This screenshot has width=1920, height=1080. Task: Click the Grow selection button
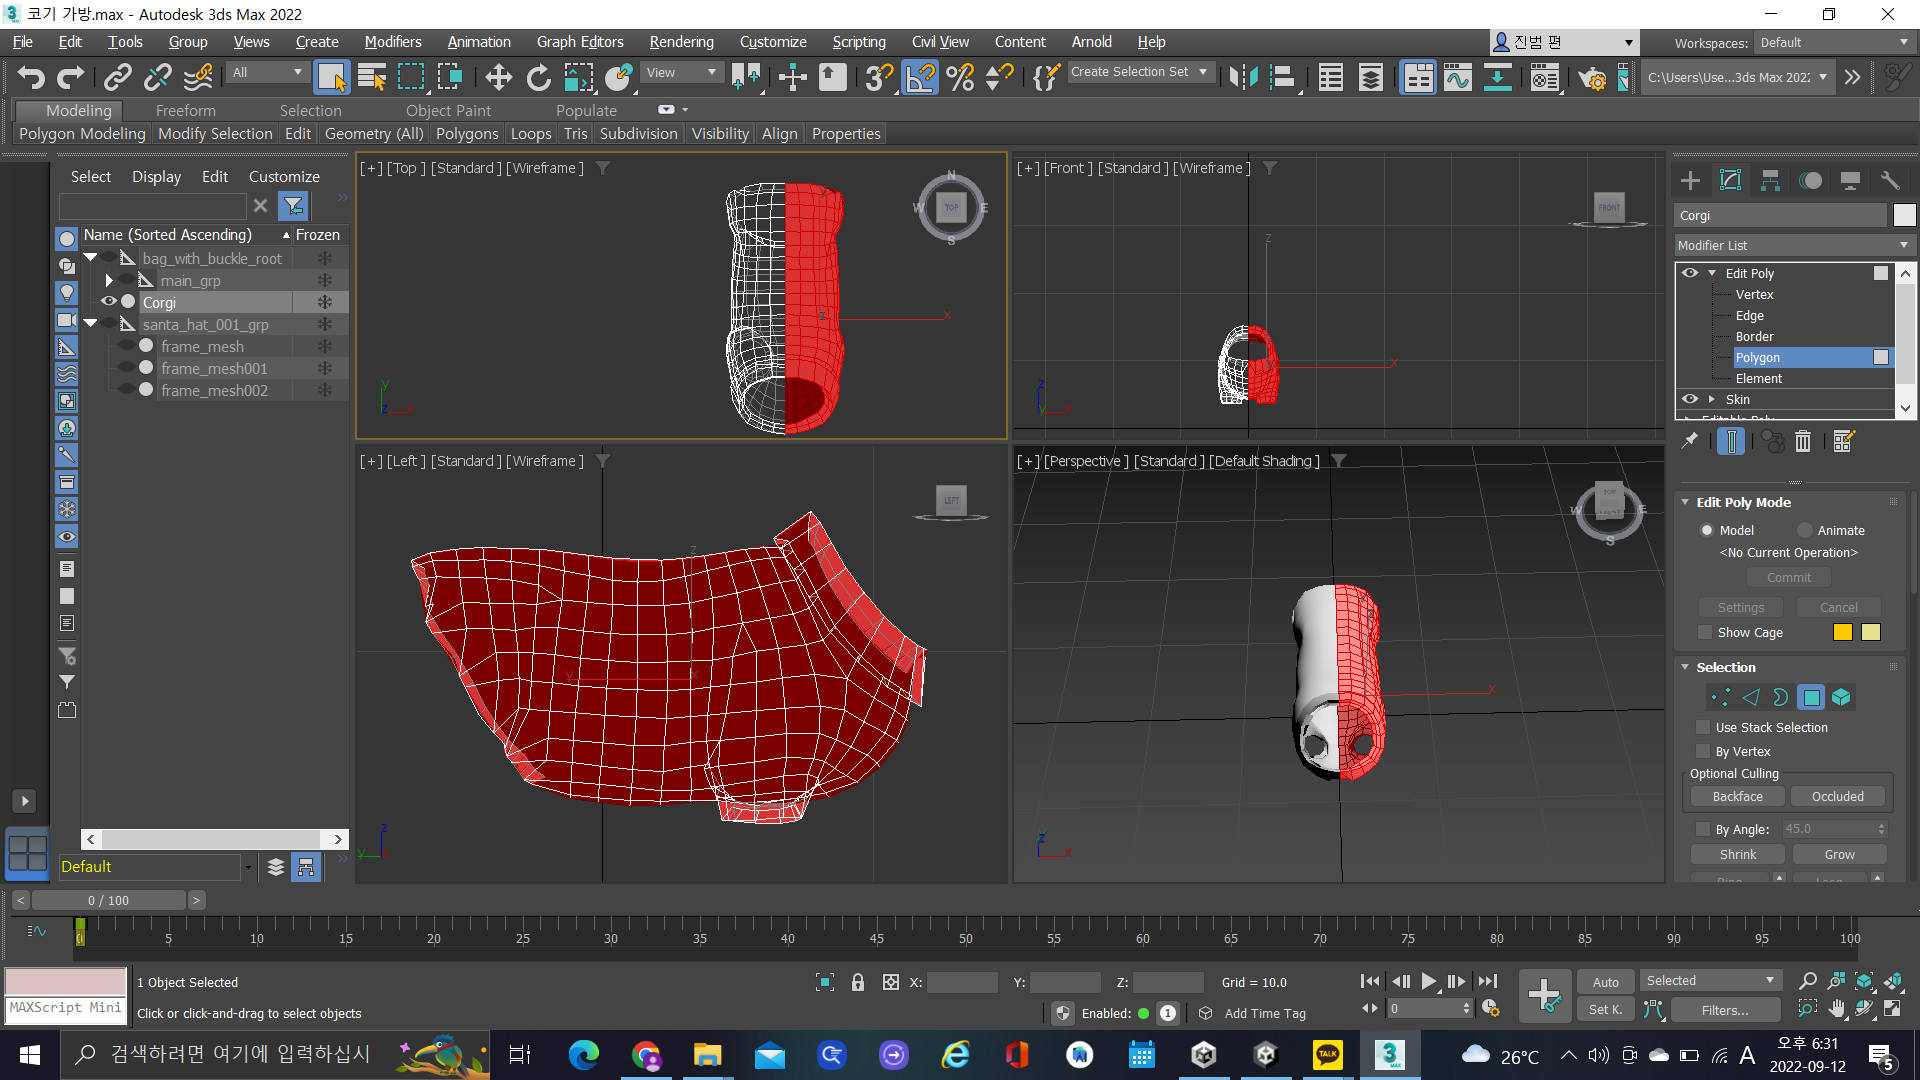[1838, 854]
